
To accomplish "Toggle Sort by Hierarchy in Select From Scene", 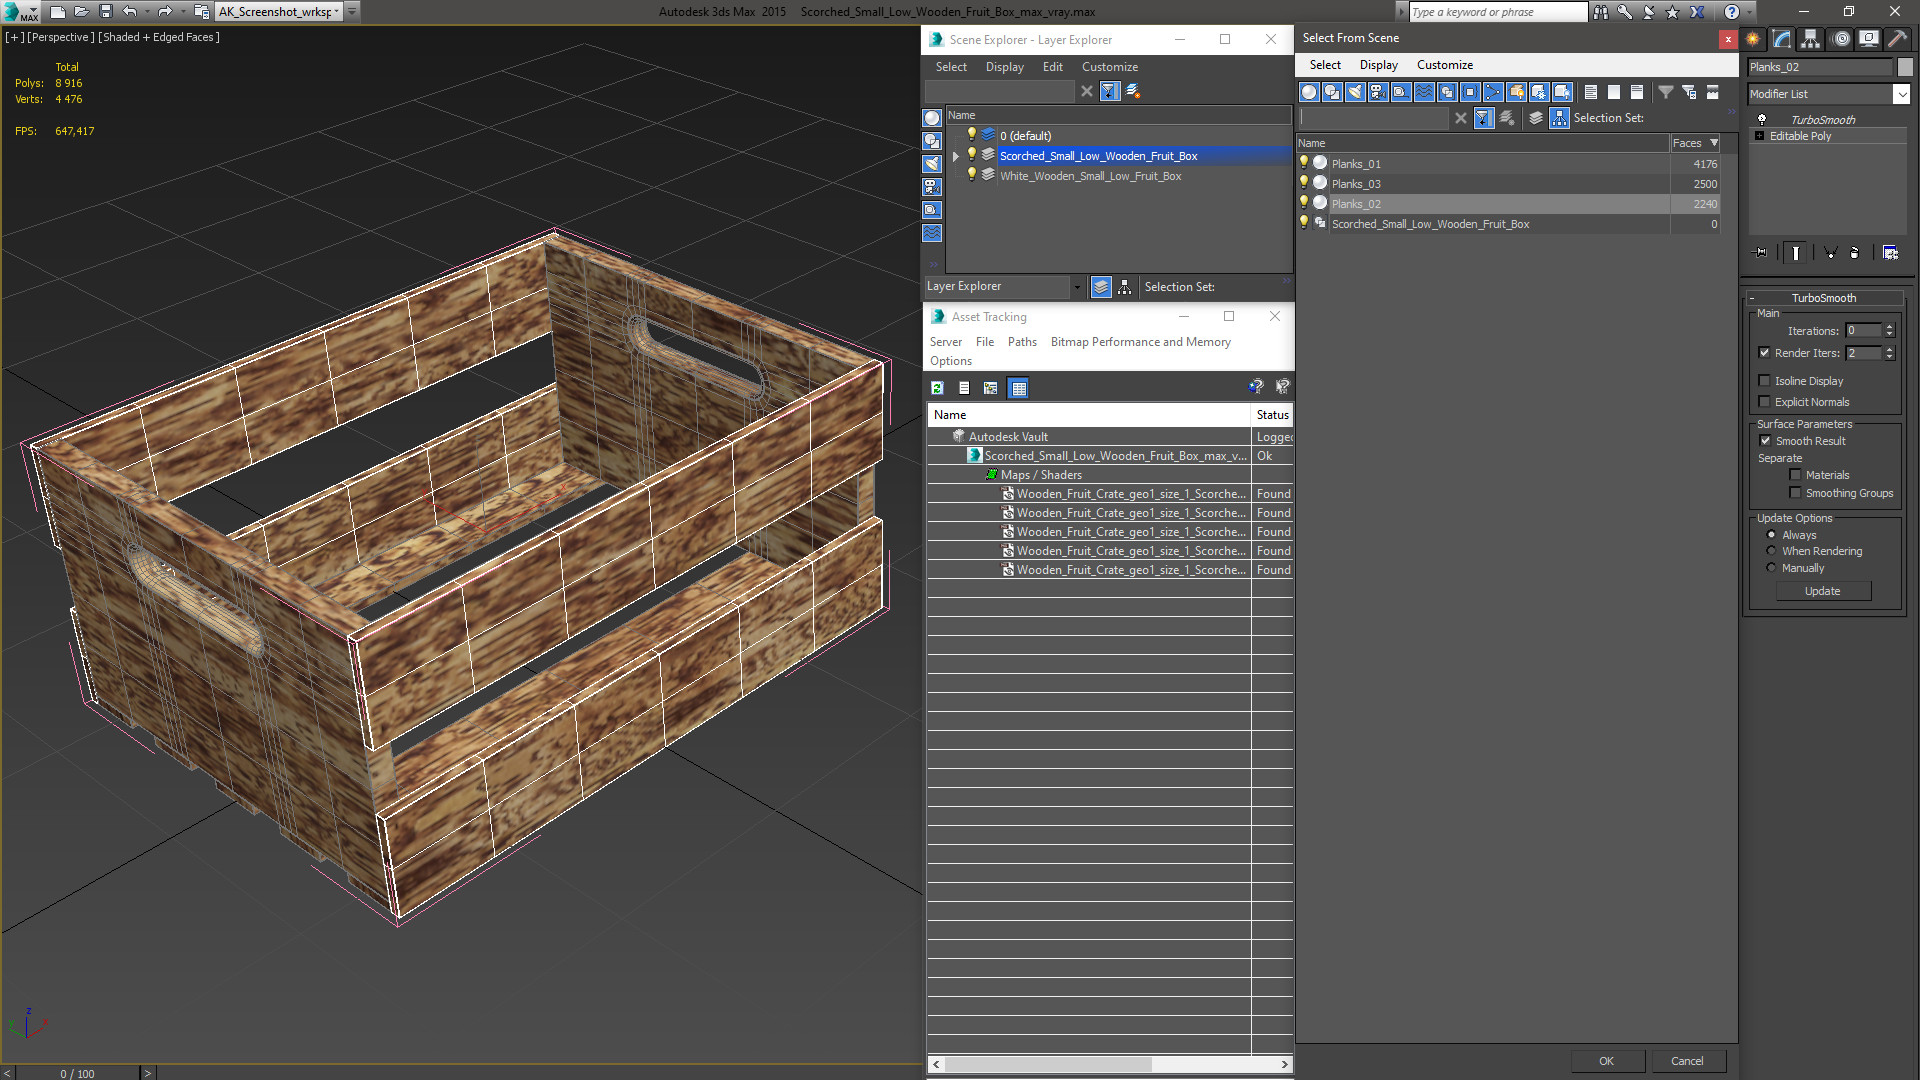I will (1560, 118).
